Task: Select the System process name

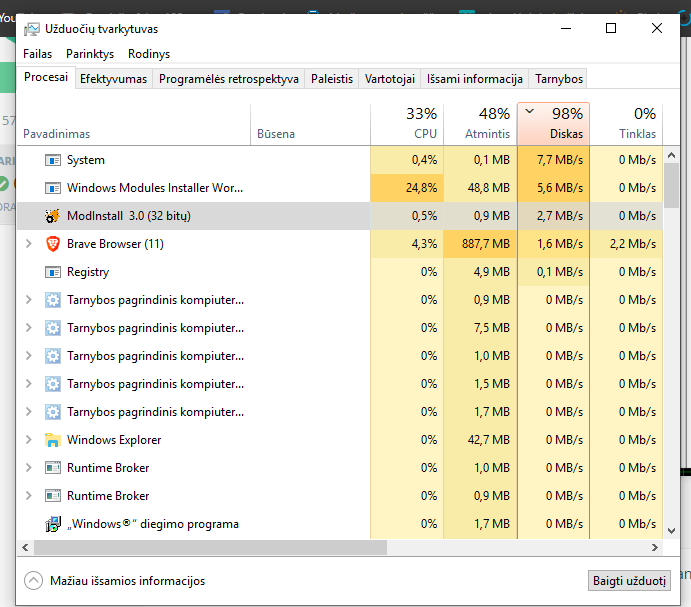Action: 86,160
